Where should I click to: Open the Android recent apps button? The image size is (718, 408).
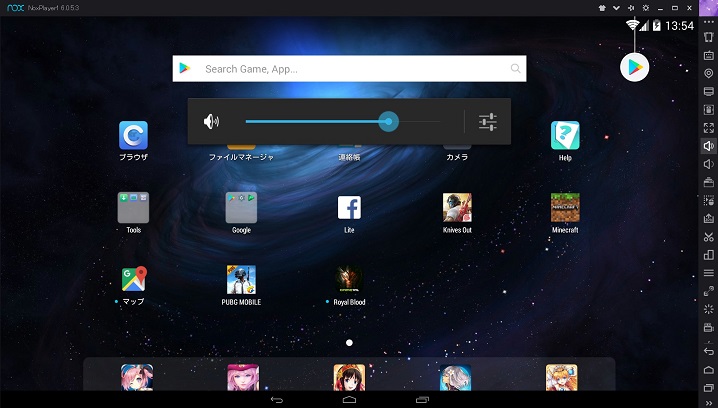(422, 400)
